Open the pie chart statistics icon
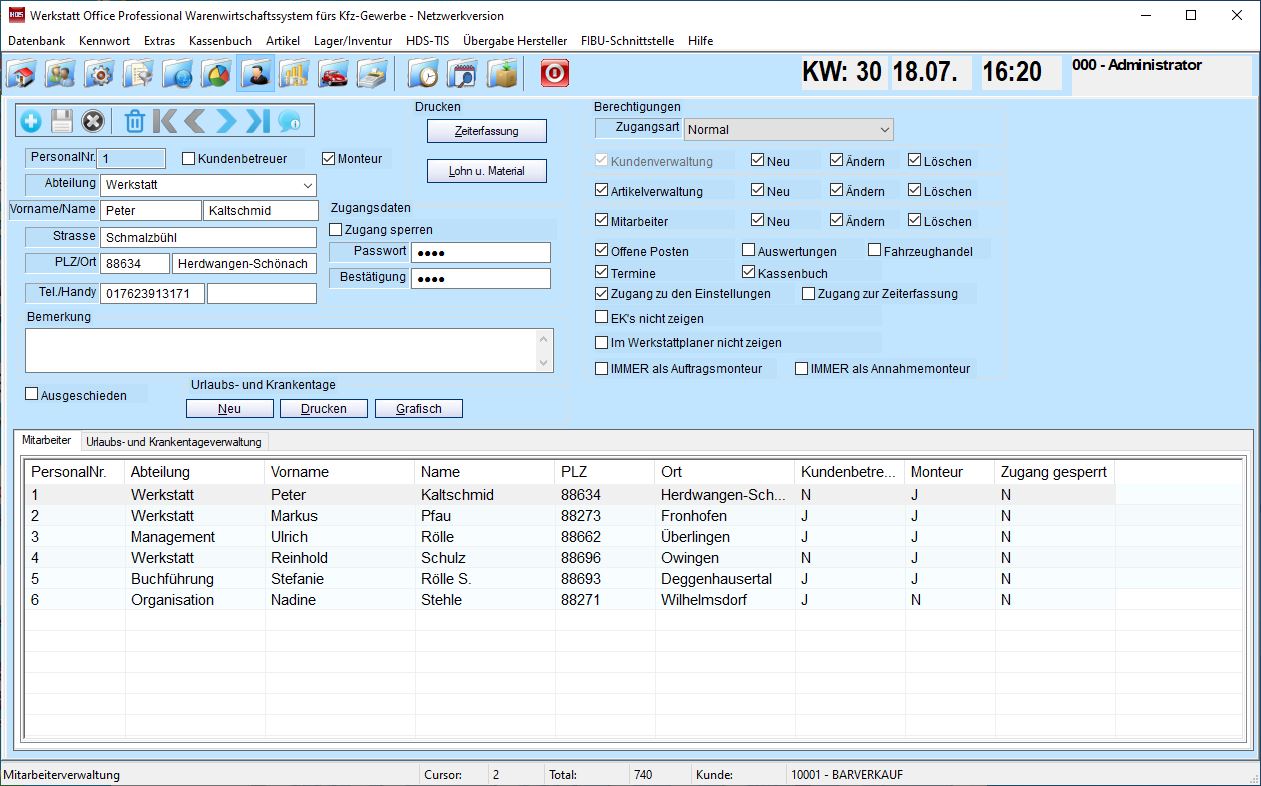This screenshot has height=786, width=1261. pos(216,74)
